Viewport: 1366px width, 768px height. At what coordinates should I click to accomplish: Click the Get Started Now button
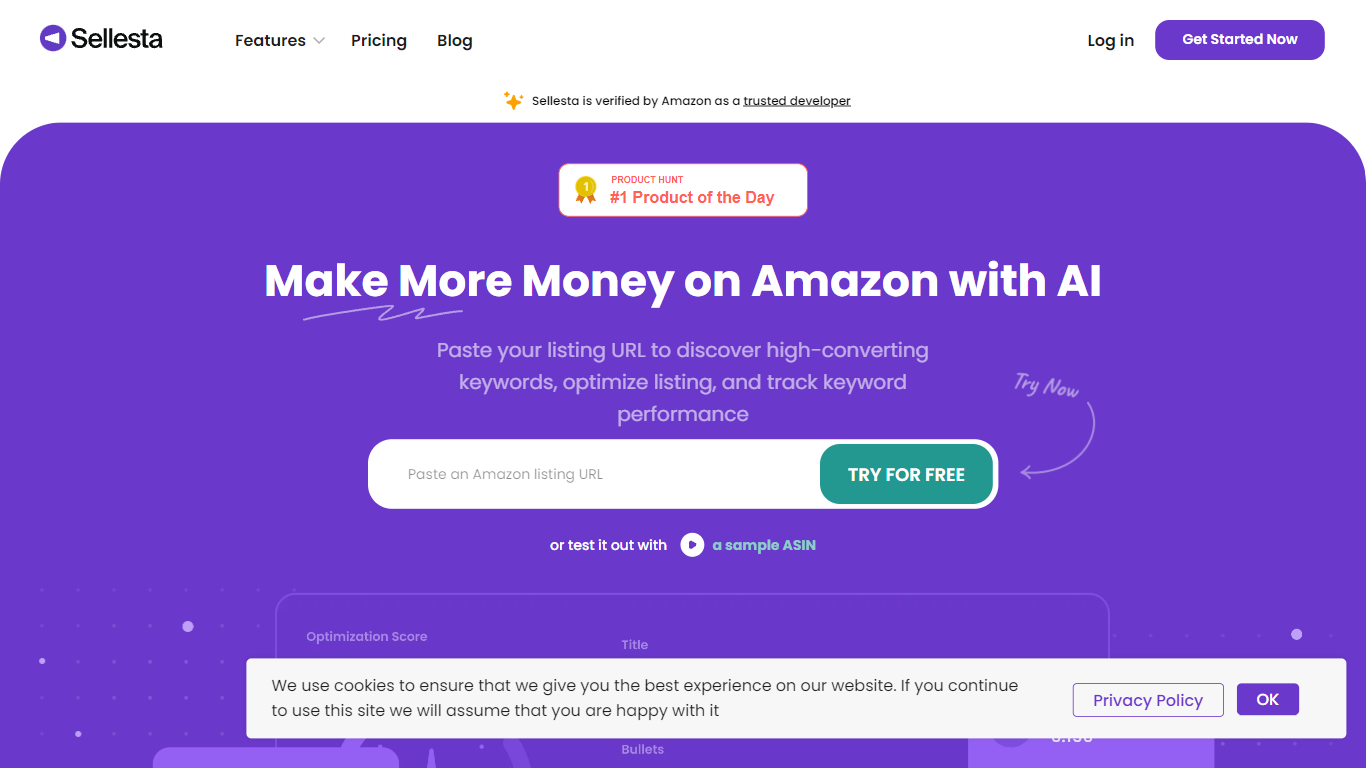[1239, 40]
